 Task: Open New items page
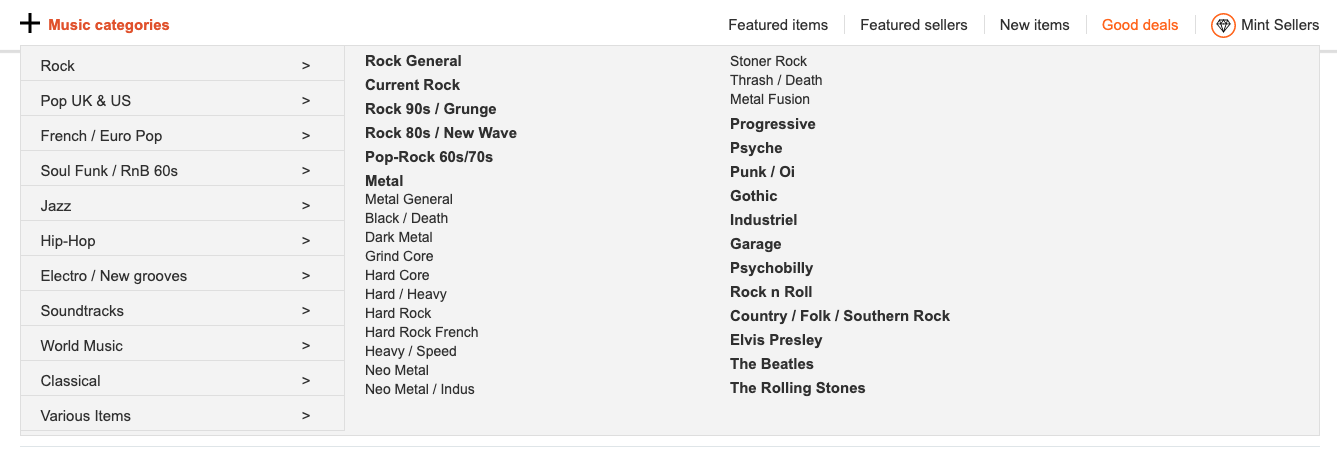pyautogui.click(x=1035, y=25)
